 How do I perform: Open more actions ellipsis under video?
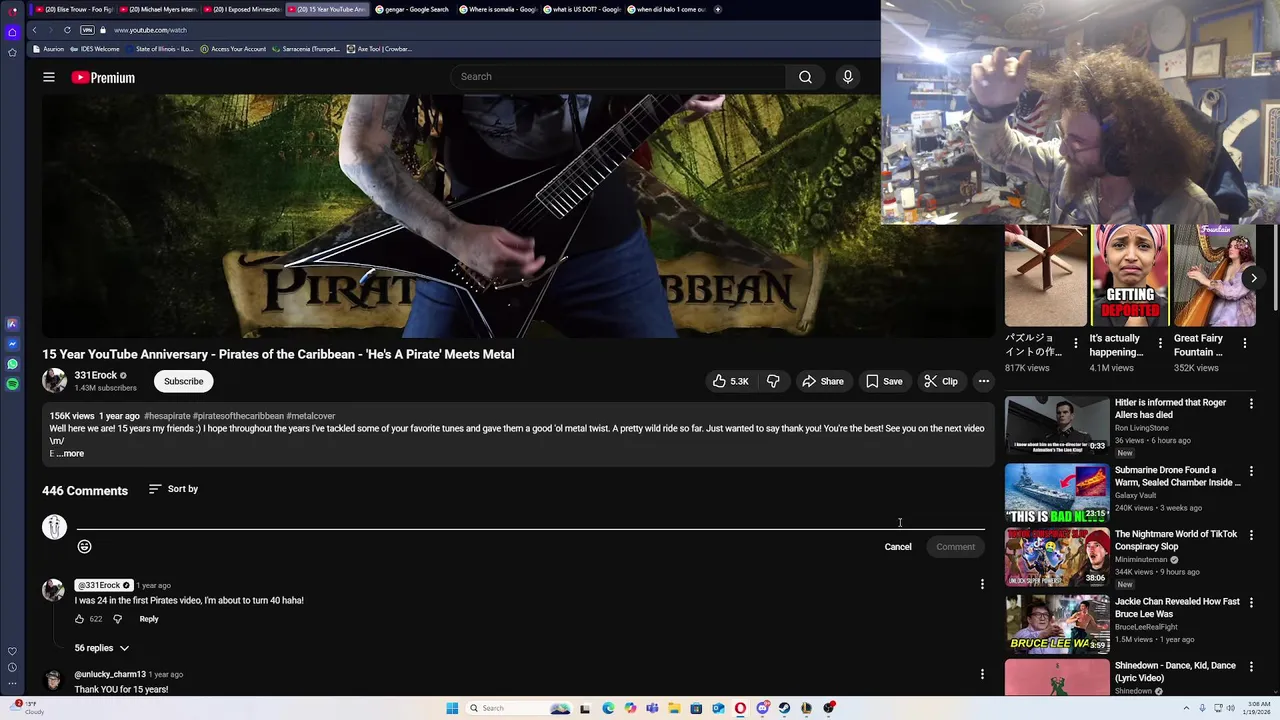(984, 381)
